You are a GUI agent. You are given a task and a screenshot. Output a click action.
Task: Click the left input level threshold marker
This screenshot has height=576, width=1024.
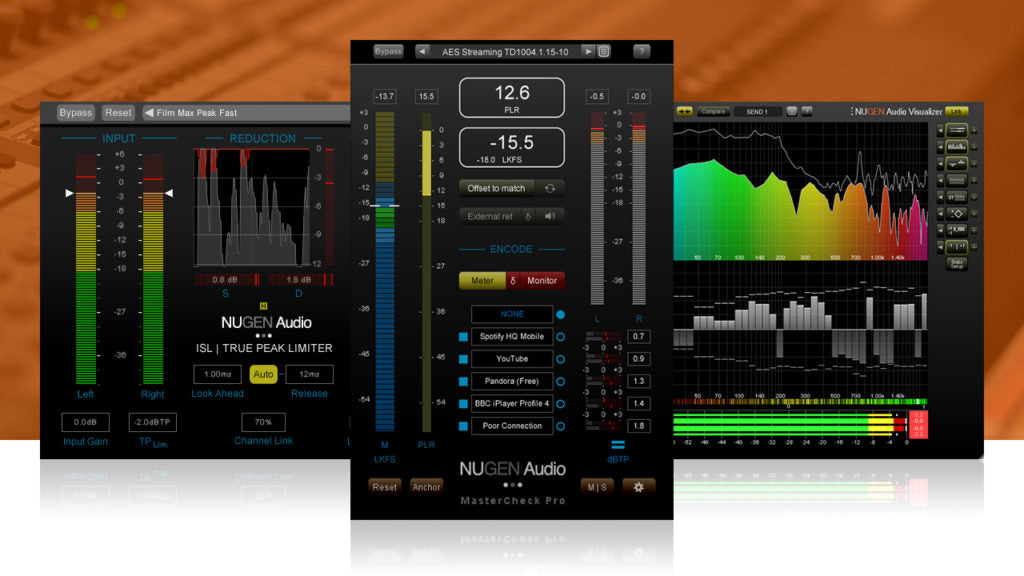click(x=69, y=193)
